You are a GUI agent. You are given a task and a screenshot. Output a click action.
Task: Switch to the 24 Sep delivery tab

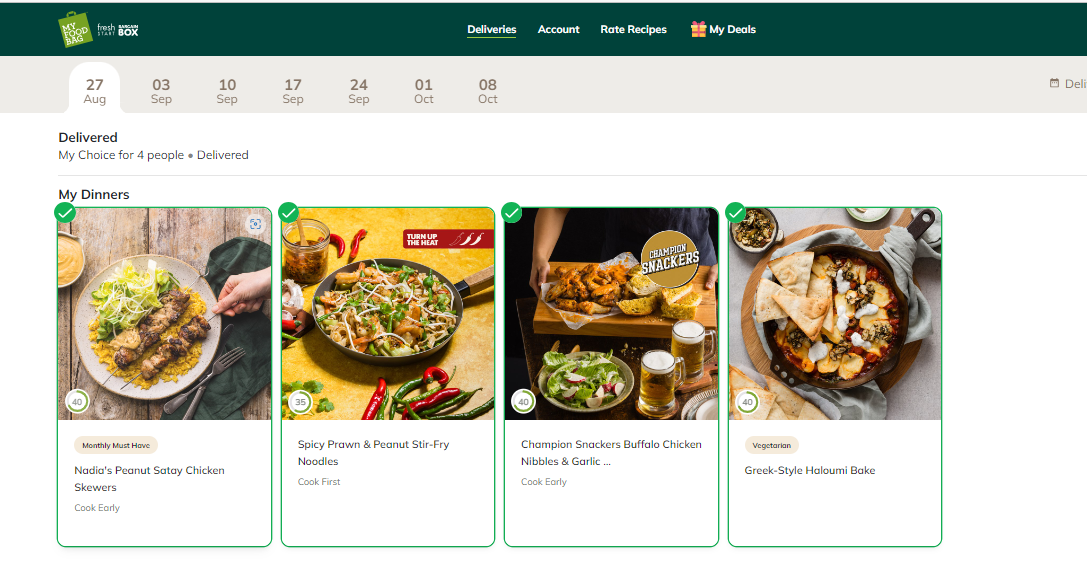359,90
